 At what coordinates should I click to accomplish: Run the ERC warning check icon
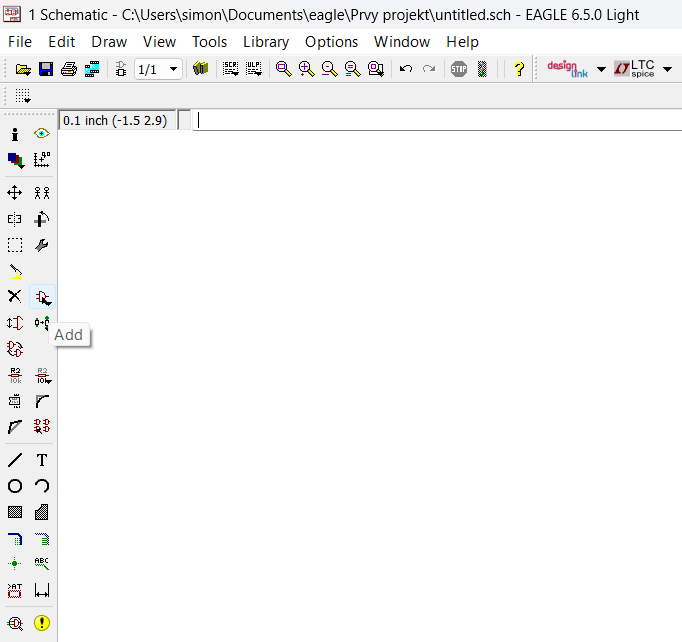coord(42,622)
